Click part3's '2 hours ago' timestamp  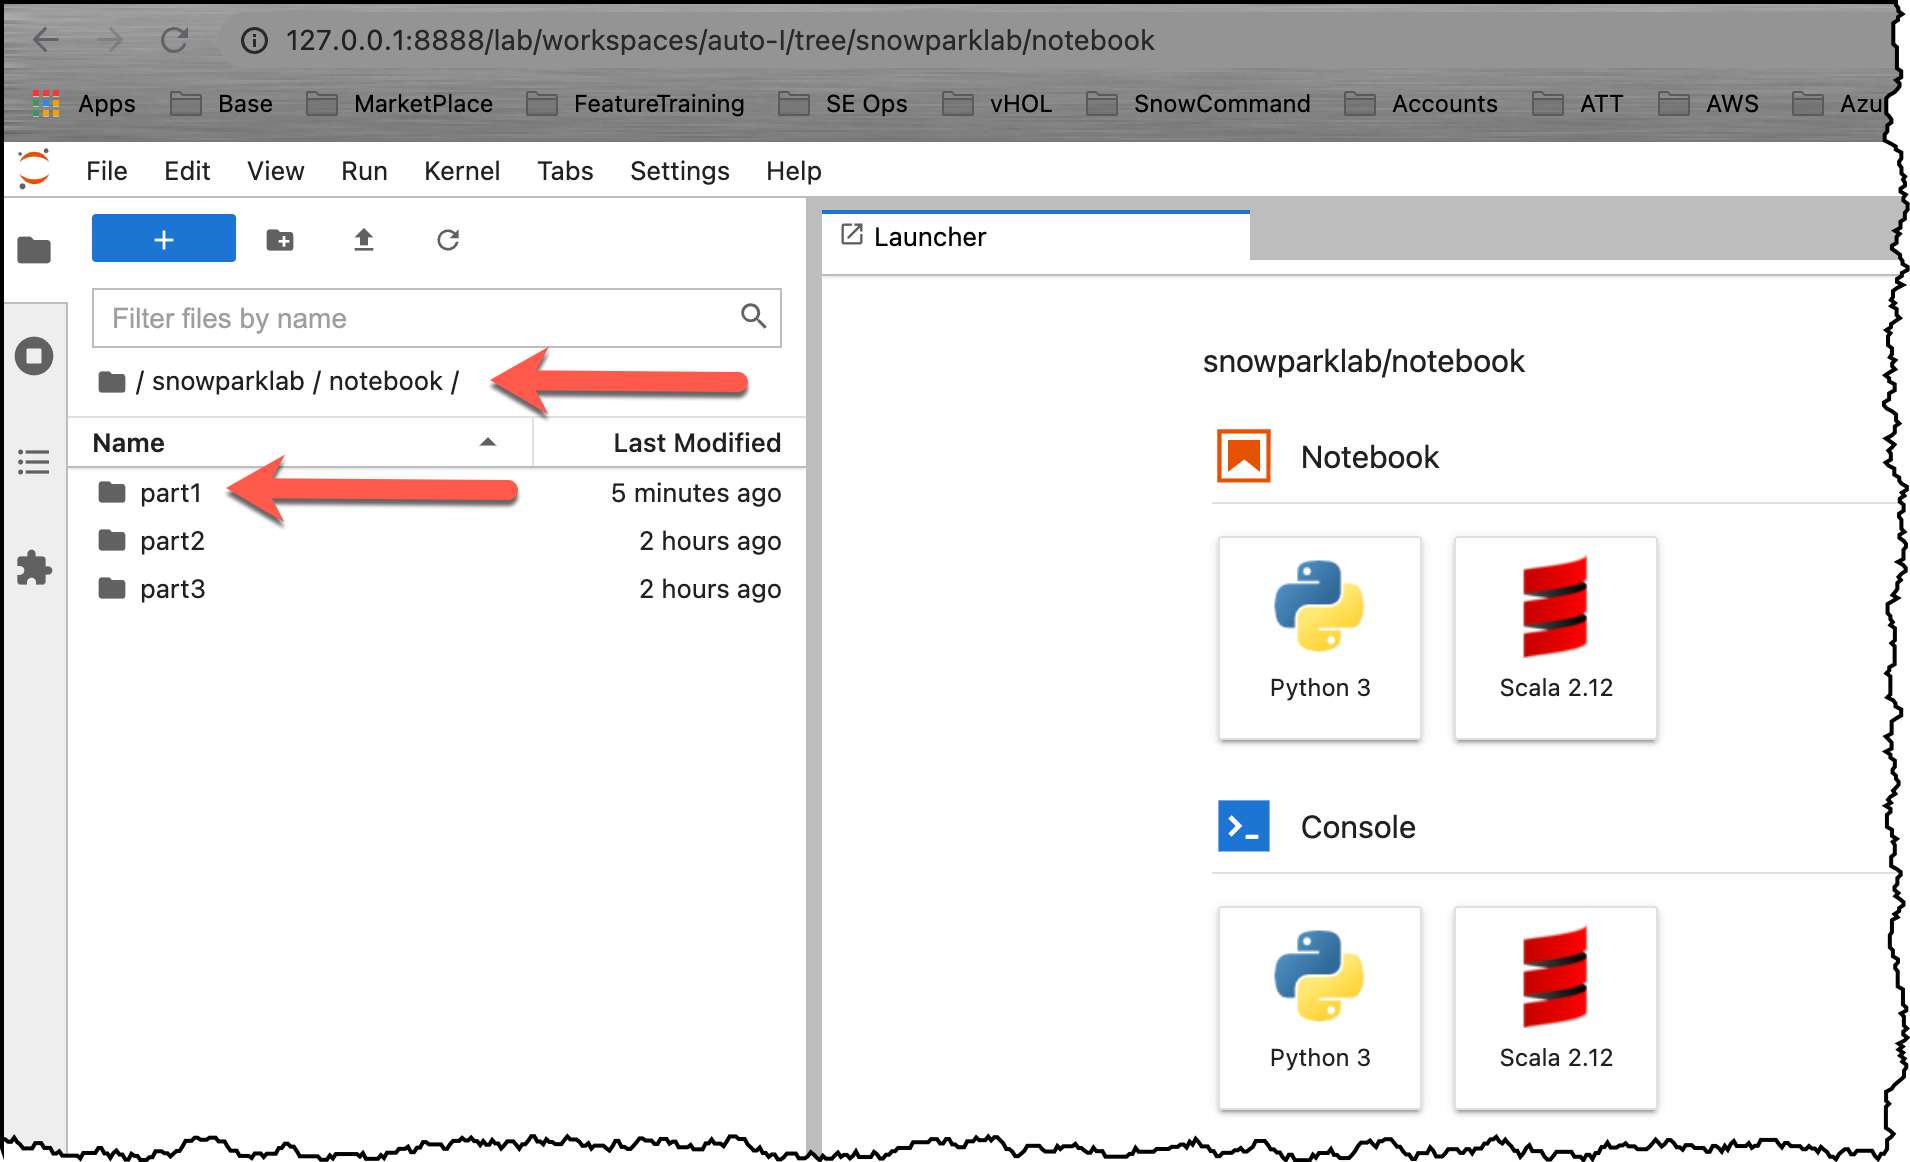coord(710,589)
